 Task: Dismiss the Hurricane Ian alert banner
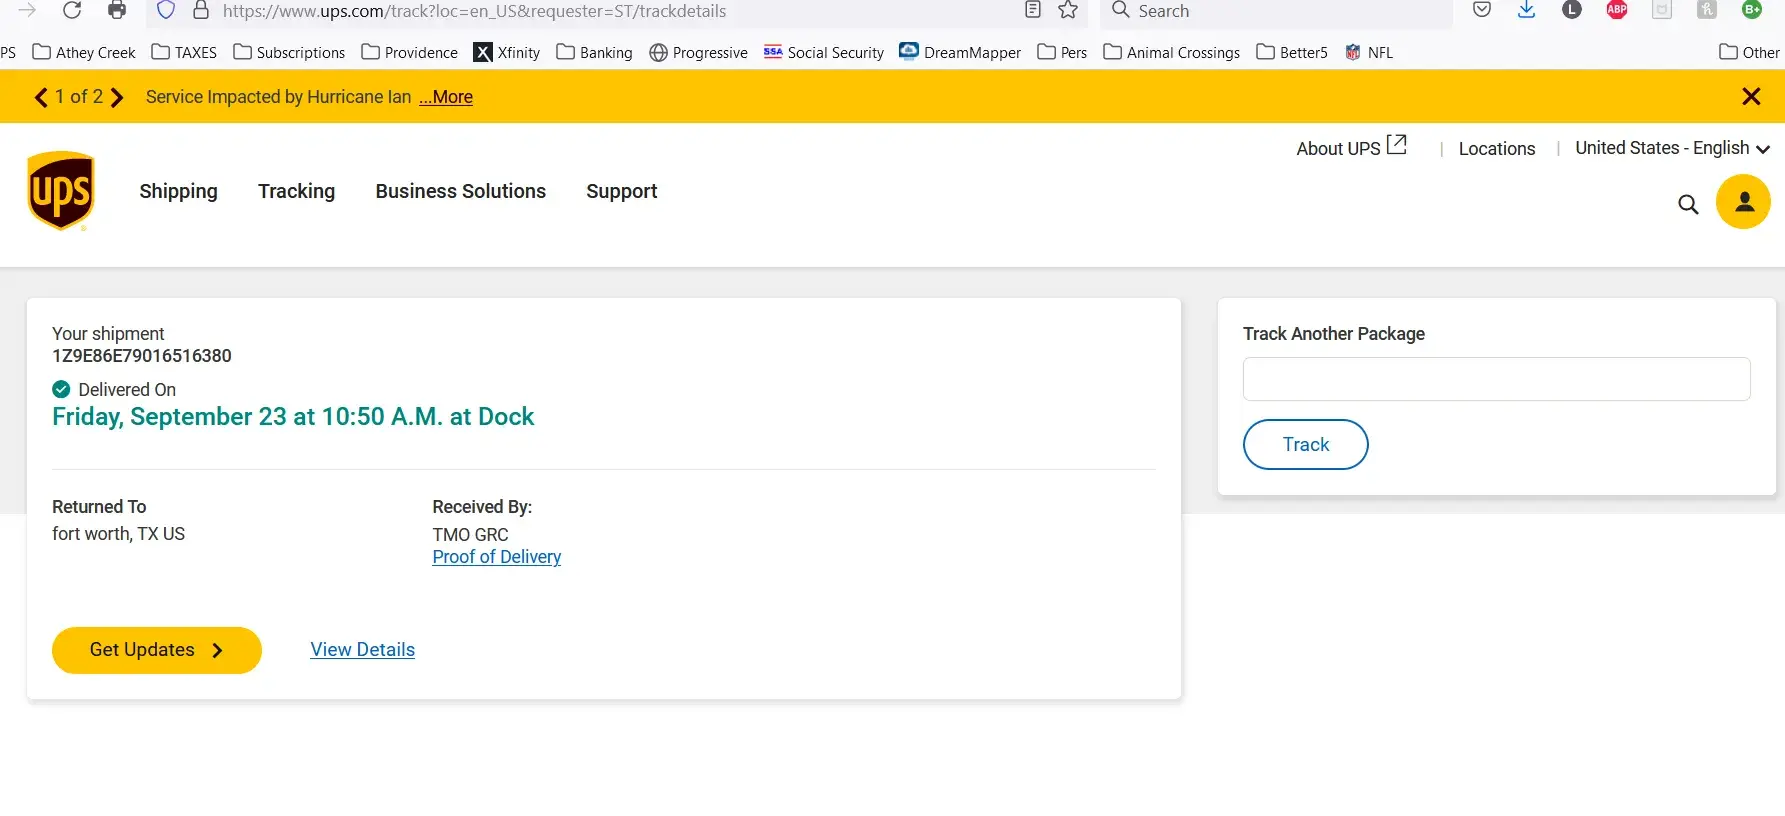tap(1751, 97)
